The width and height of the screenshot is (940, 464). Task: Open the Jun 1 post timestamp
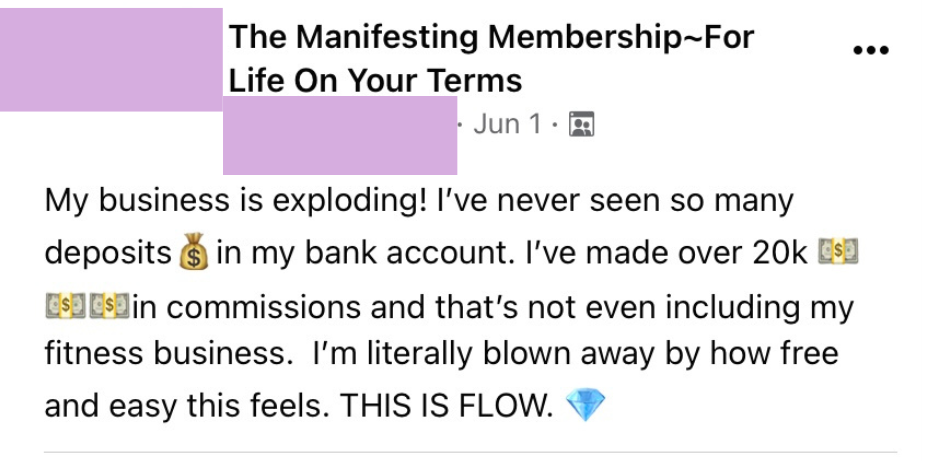tap(506, 124)
